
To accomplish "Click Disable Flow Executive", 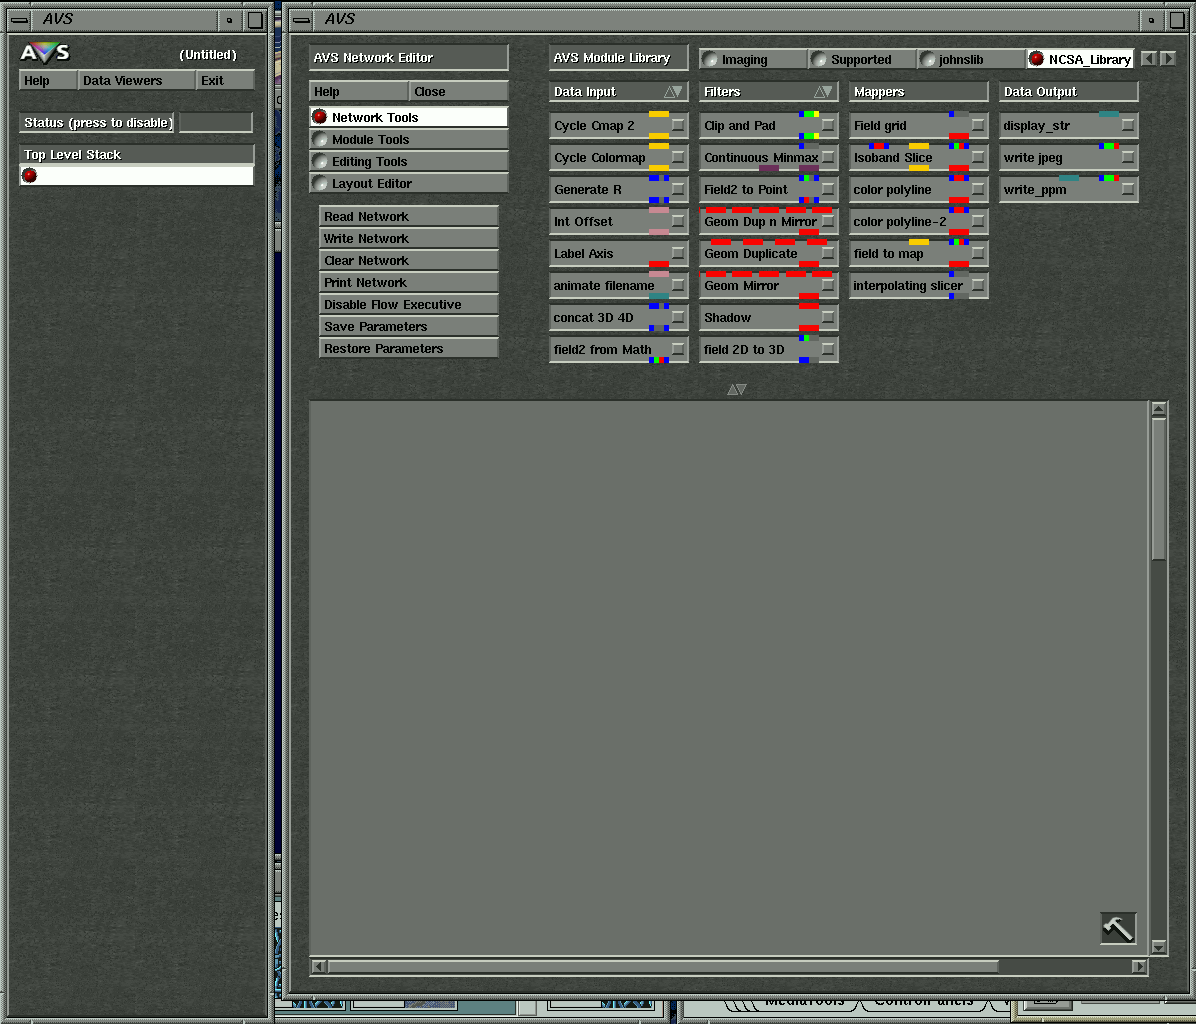I will [x=409, y=304].
